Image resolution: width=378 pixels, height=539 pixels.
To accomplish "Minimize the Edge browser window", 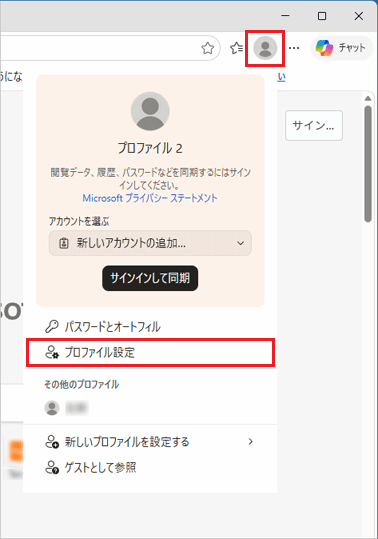I will (x=285, y=16).
